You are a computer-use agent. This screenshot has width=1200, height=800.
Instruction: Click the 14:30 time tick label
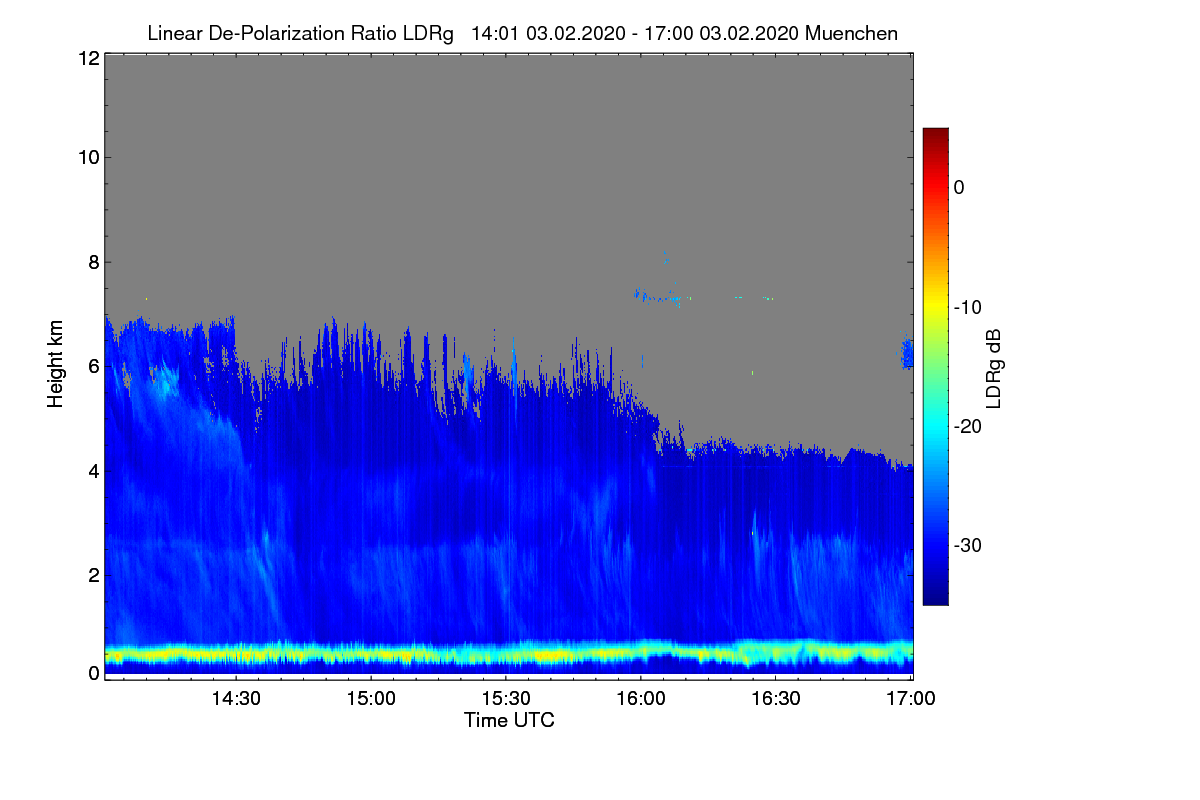(236, 699)
